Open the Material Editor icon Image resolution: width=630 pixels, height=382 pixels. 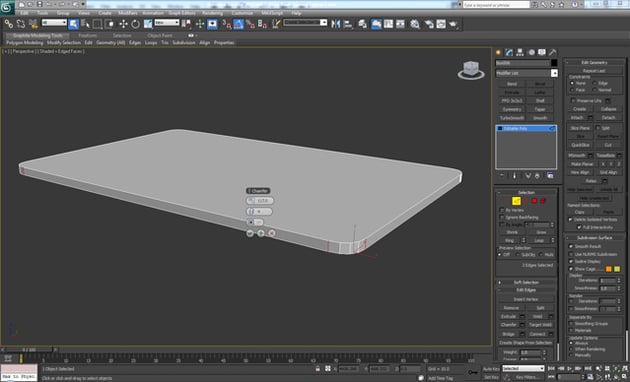pos(415,24)
